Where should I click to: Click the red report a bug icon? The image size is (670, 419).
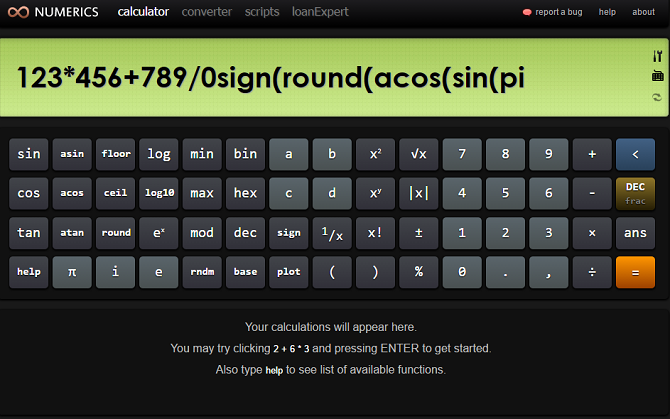pos(527,12)
